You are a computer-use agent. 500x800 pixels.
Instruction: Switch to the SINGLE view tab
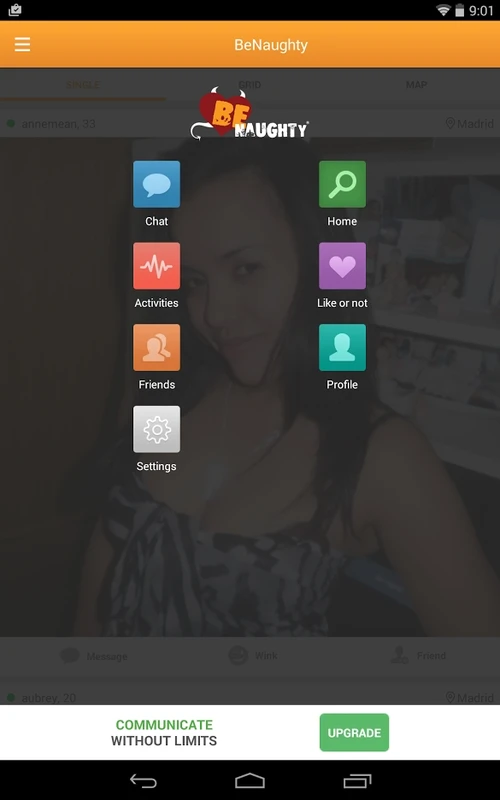83,85
